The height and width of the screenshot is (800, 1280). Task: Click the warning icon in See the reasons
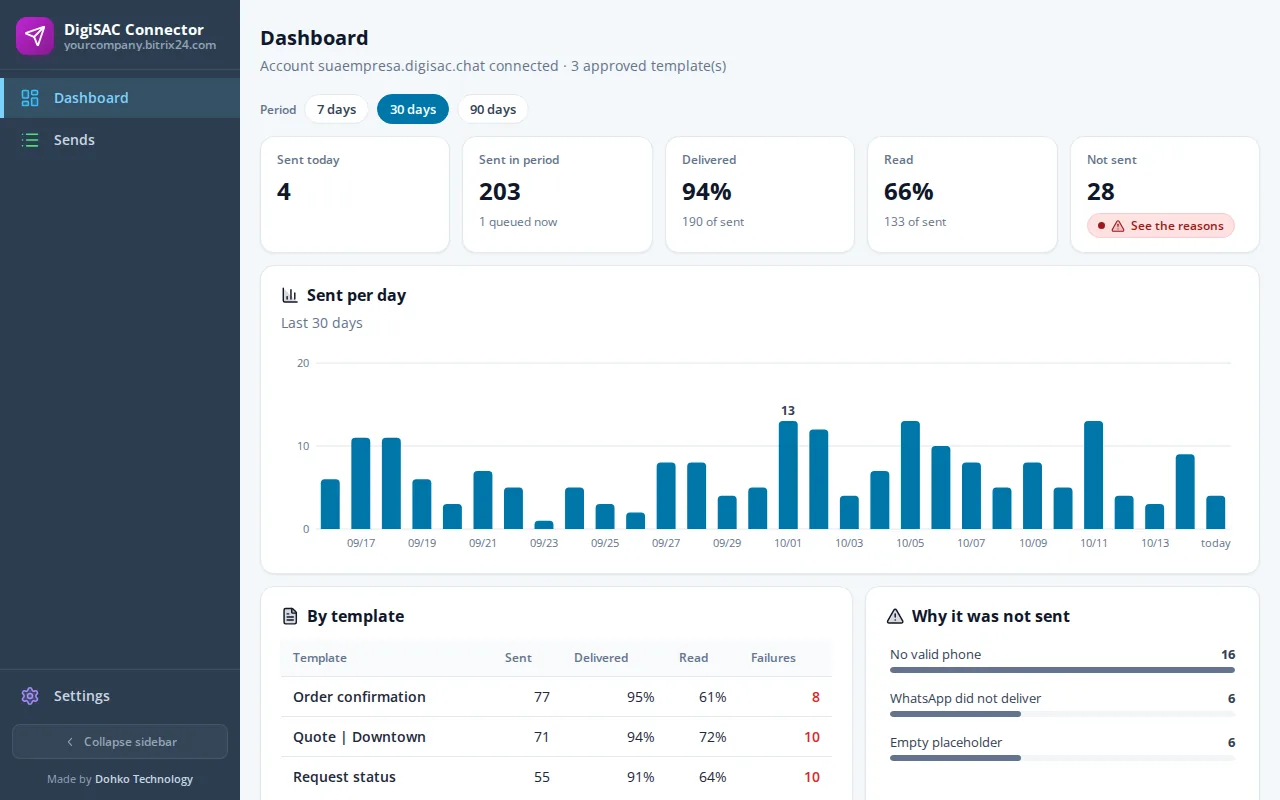(1118, 226)
